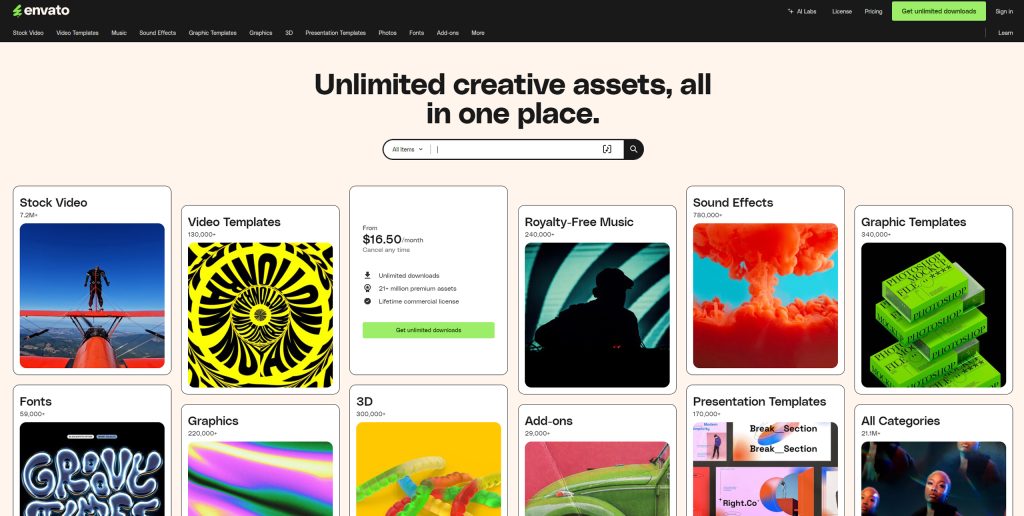Image resolution: width=1024 pixels, height=516 pixels.
Task: Click the download arrow icon beside Unlimited downloads
Action: (367, 276)
